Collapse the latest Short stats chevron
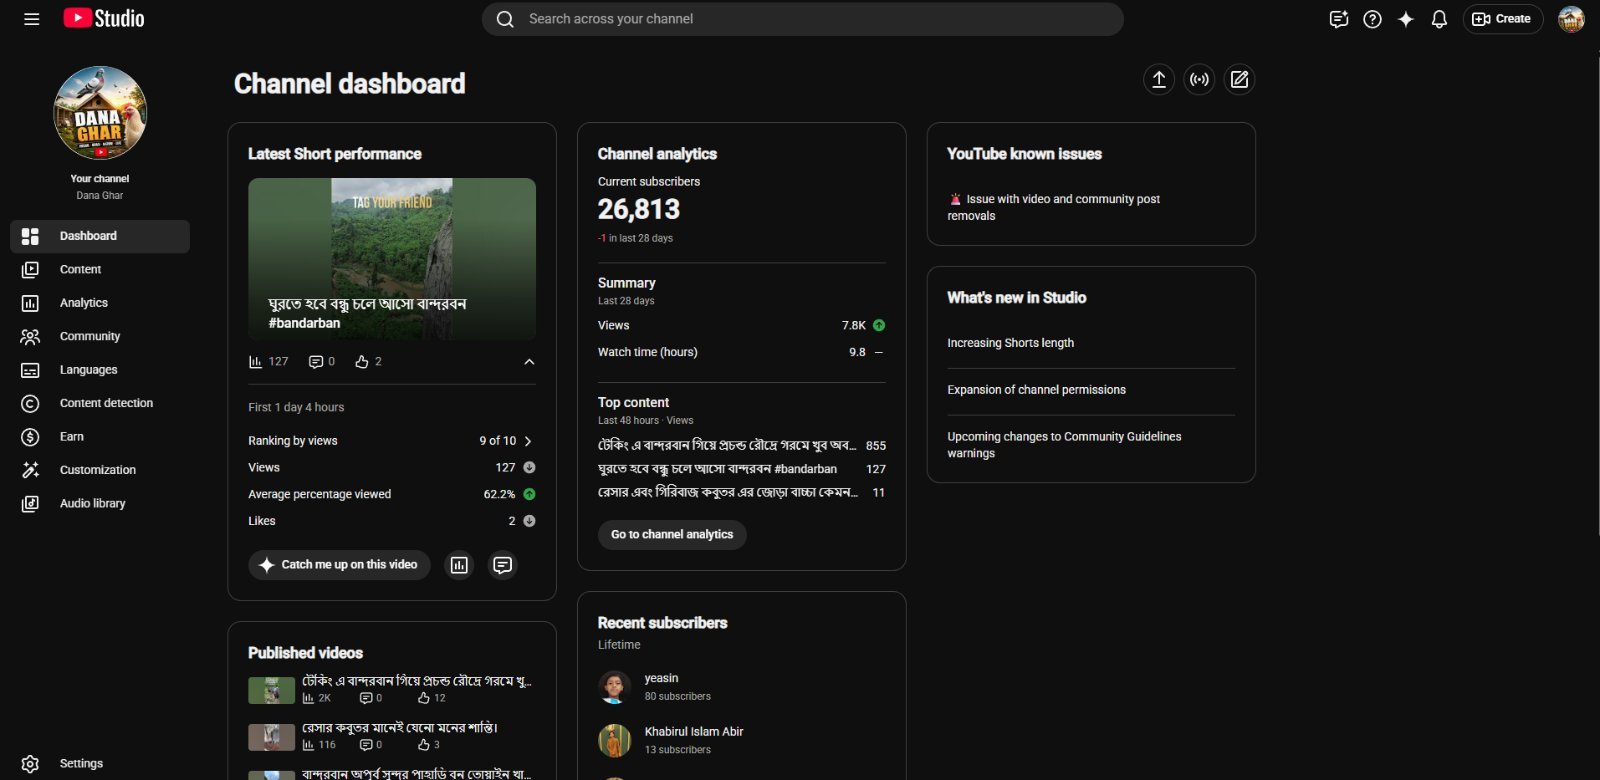The image size is (1600, 780). (x=529, y=362)
